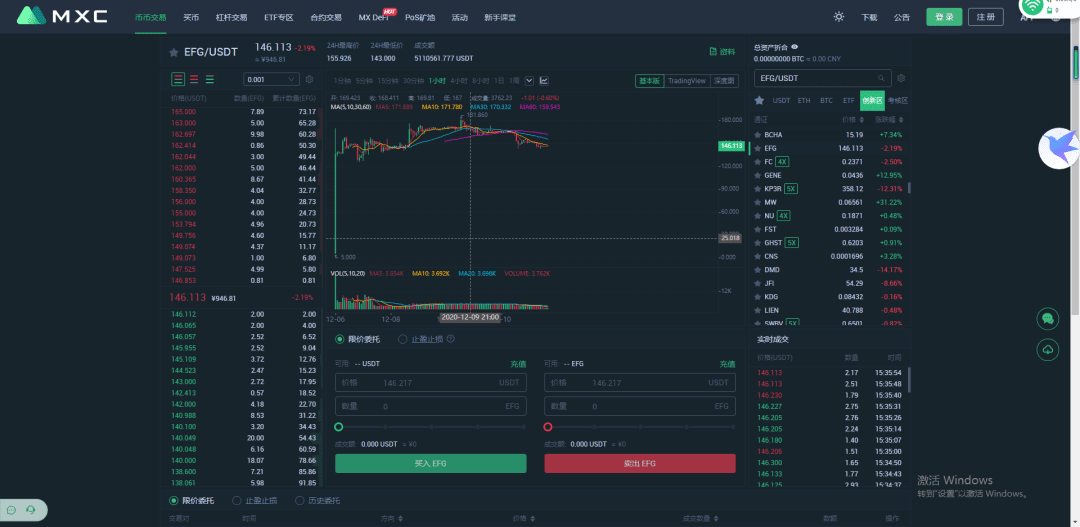Toggle total assets visibility eye icon
This screenshot has height=527, width=1080.
coord(795,47)
